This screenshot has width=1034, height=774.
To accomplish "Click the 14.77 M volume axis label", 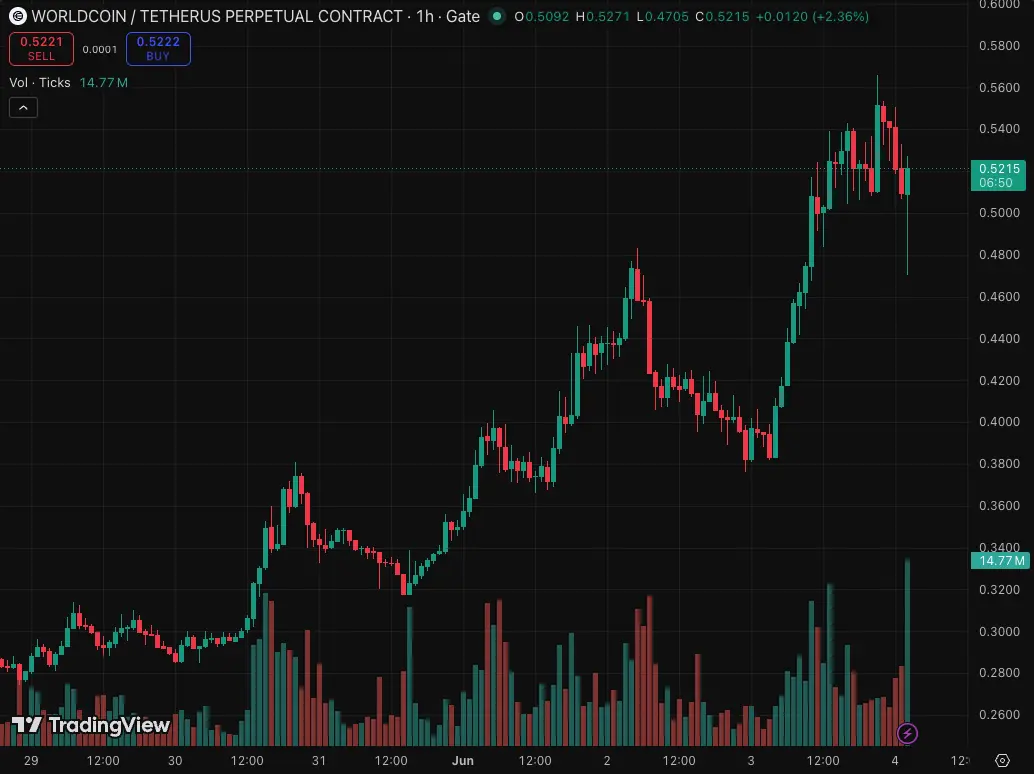I will tap(1000, 561).
